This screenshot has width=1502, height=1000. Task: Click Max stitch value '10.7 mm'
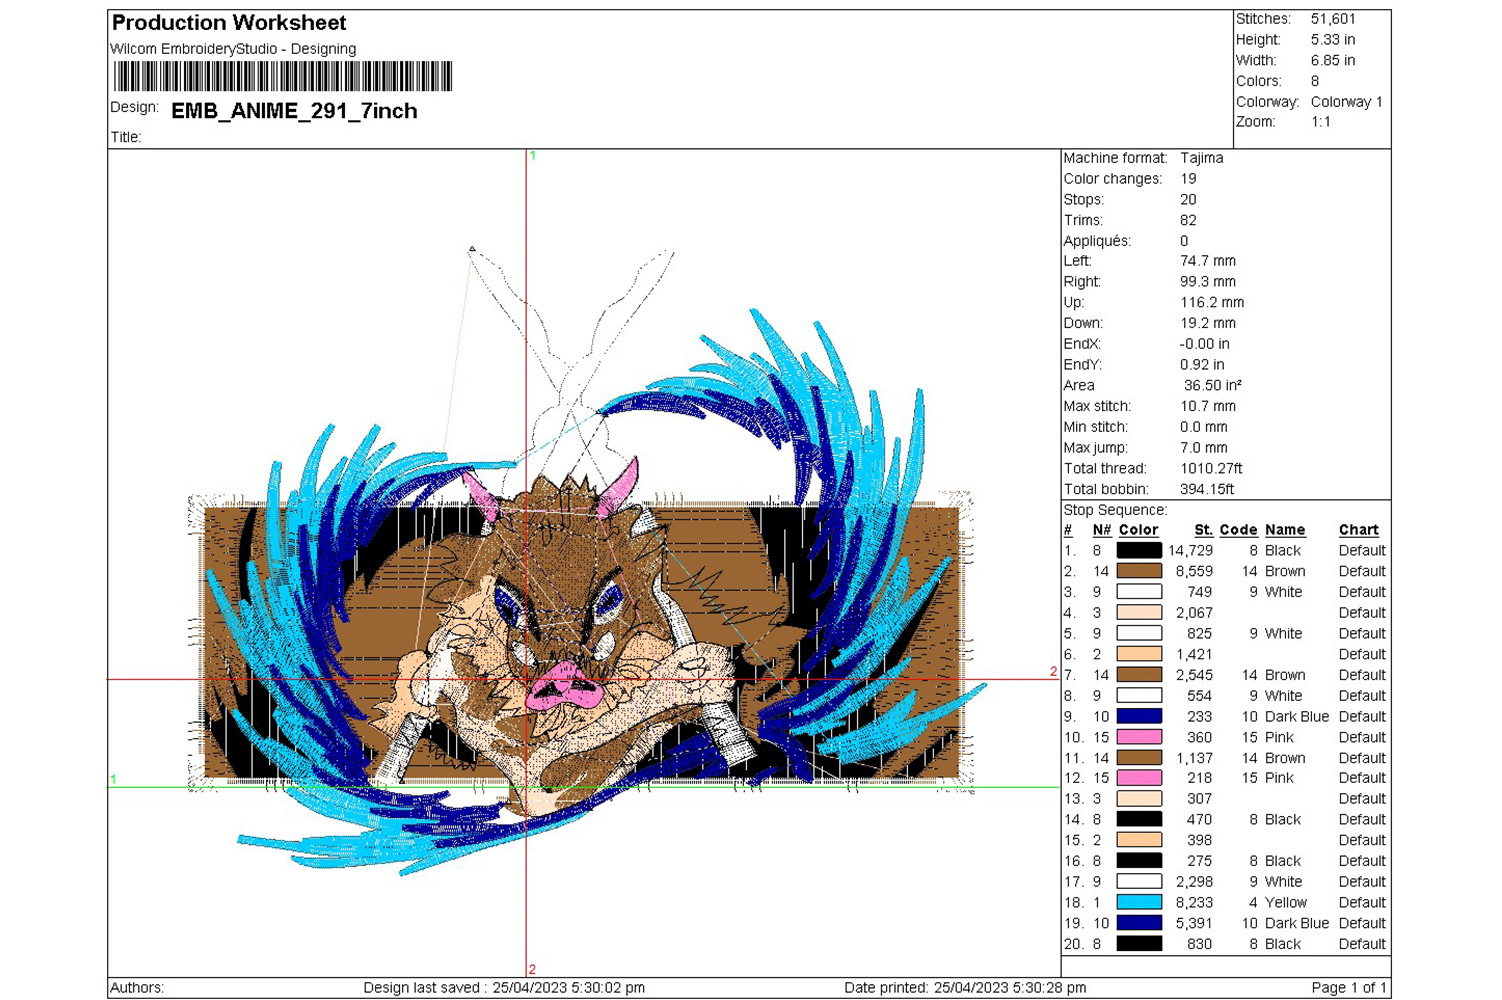point(1208,406)
